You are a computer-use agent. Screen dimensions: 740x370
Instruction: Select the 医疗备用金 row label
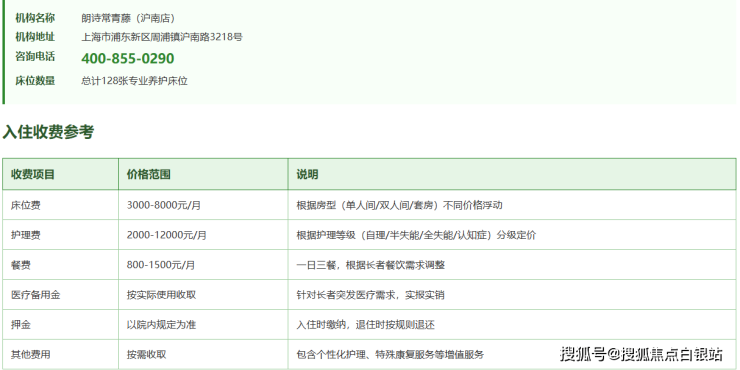coord(35,295)
